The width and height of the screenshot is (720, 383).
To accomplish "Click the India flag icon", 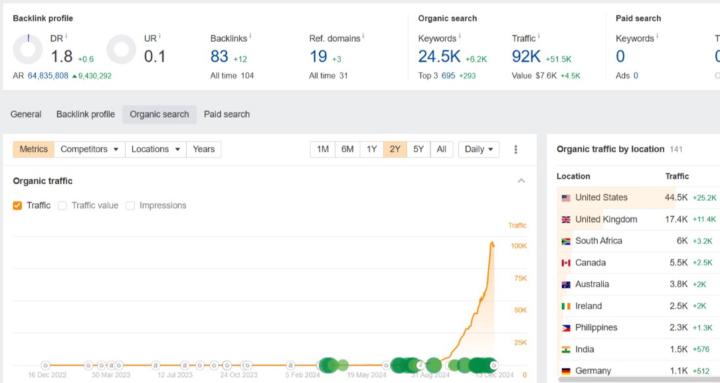I will point(566,349).
